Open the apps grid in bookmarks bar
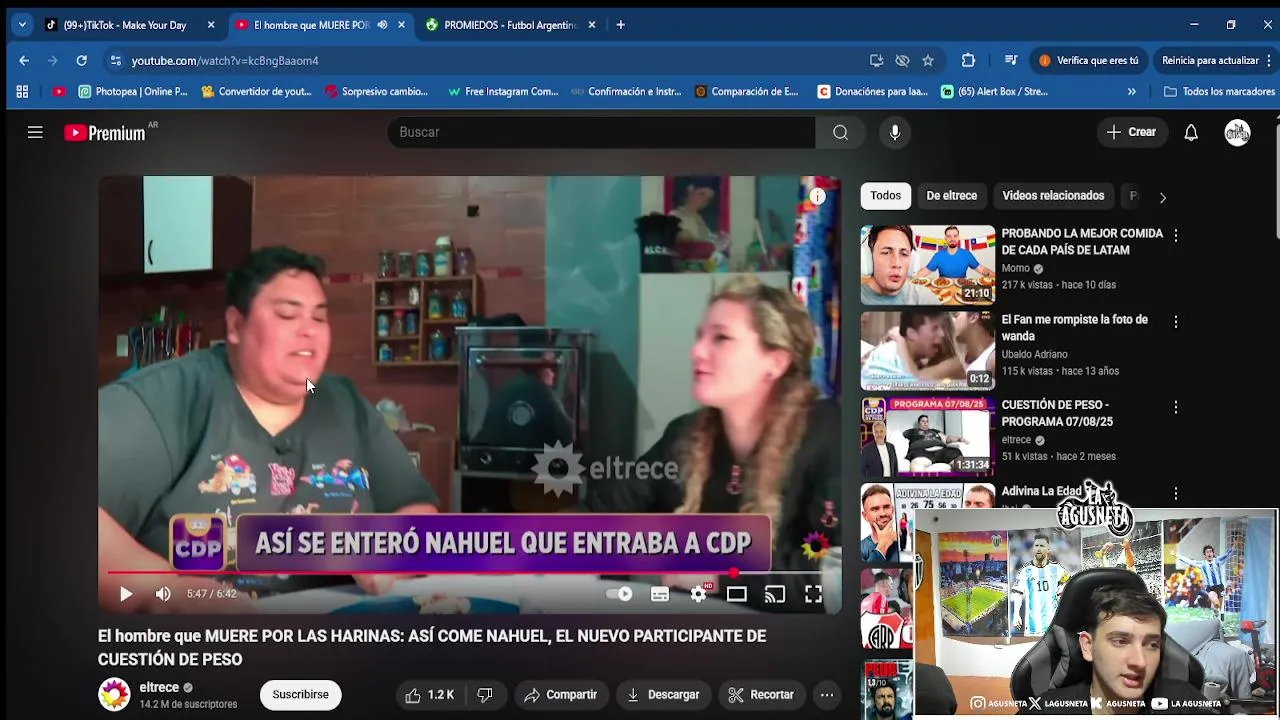1280x720 pixels. pos(22,91)
